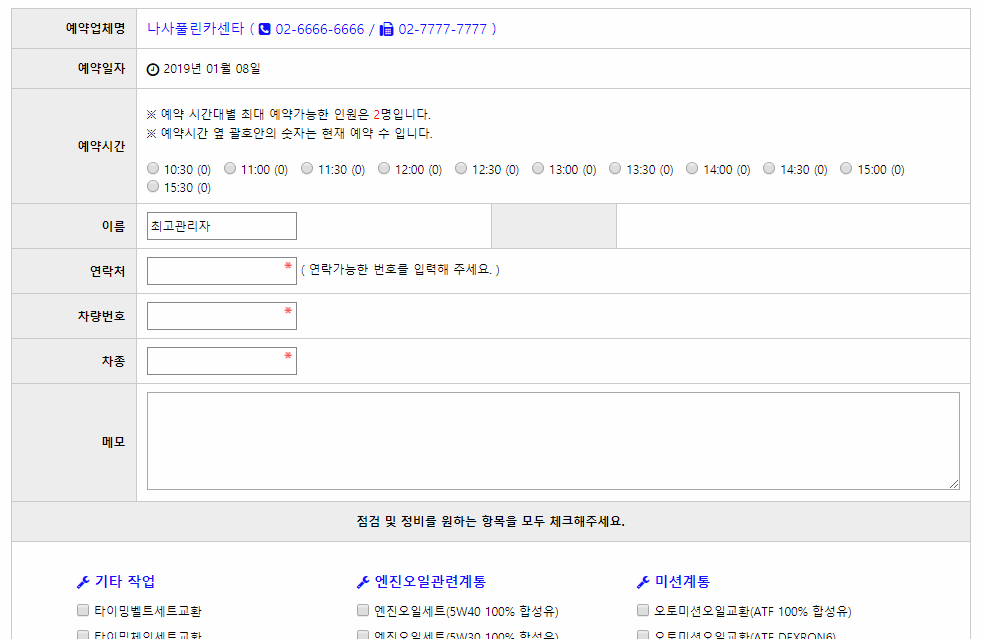
Task: Click the phone icon beside 02-6666-6666
Action: (x=265, y=30)
